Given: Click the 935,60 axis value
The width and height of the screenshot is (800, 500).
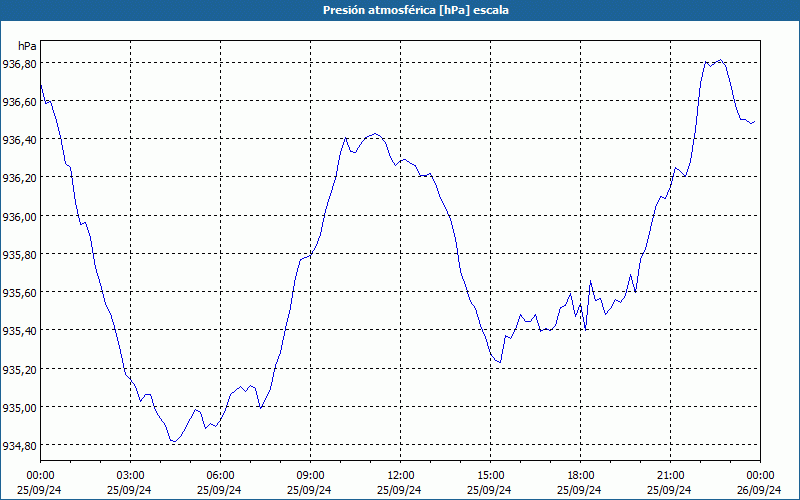Looking at the screenshot, I should click(19, 293).
